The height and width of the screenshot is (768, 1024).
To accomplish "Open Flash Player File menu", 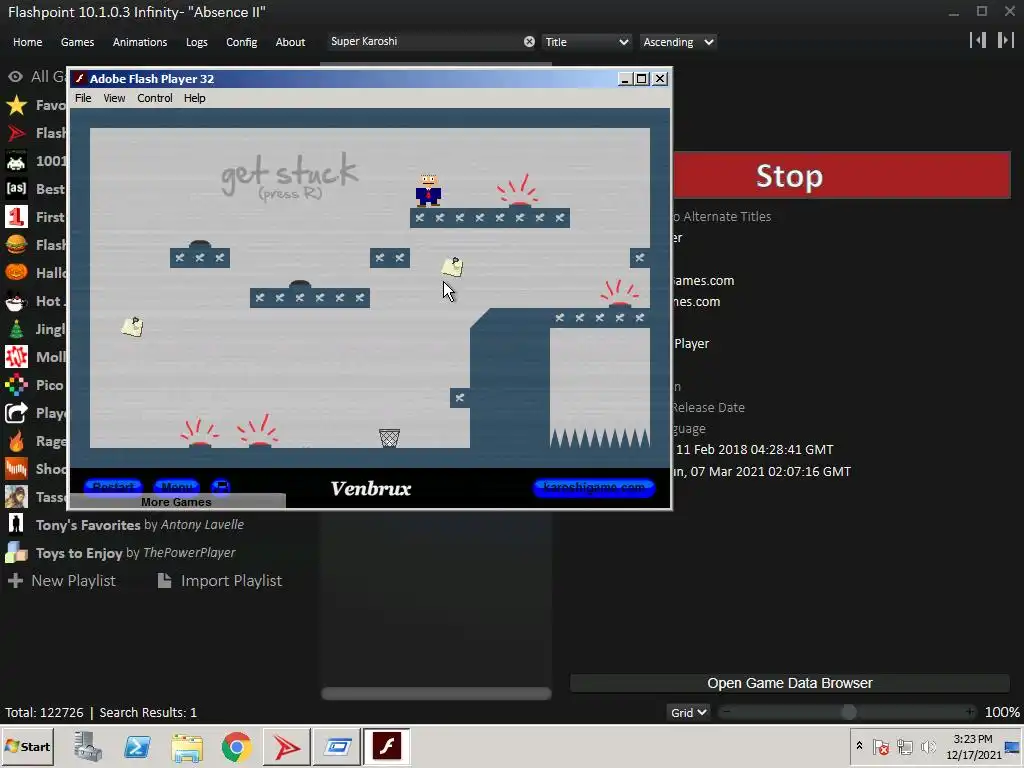I will coord(83,98).
